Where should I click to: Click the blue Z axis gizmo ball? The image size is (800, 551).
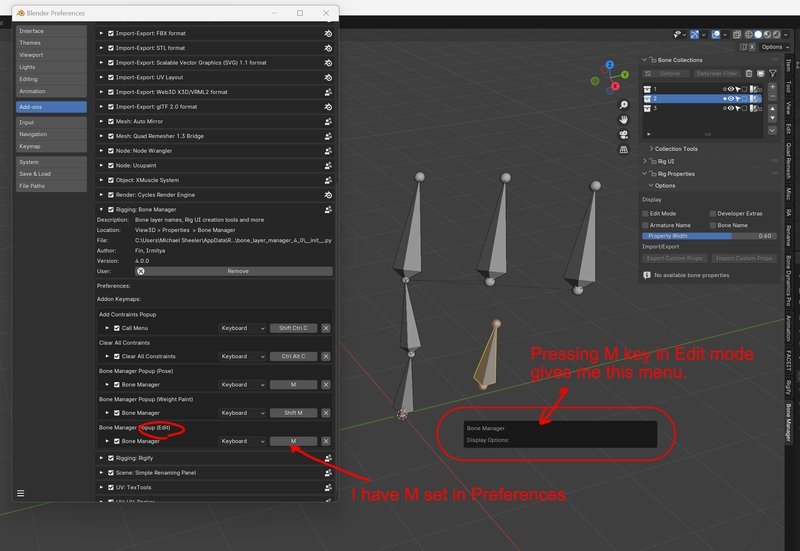pyautogui.click(x=610, y=65)
